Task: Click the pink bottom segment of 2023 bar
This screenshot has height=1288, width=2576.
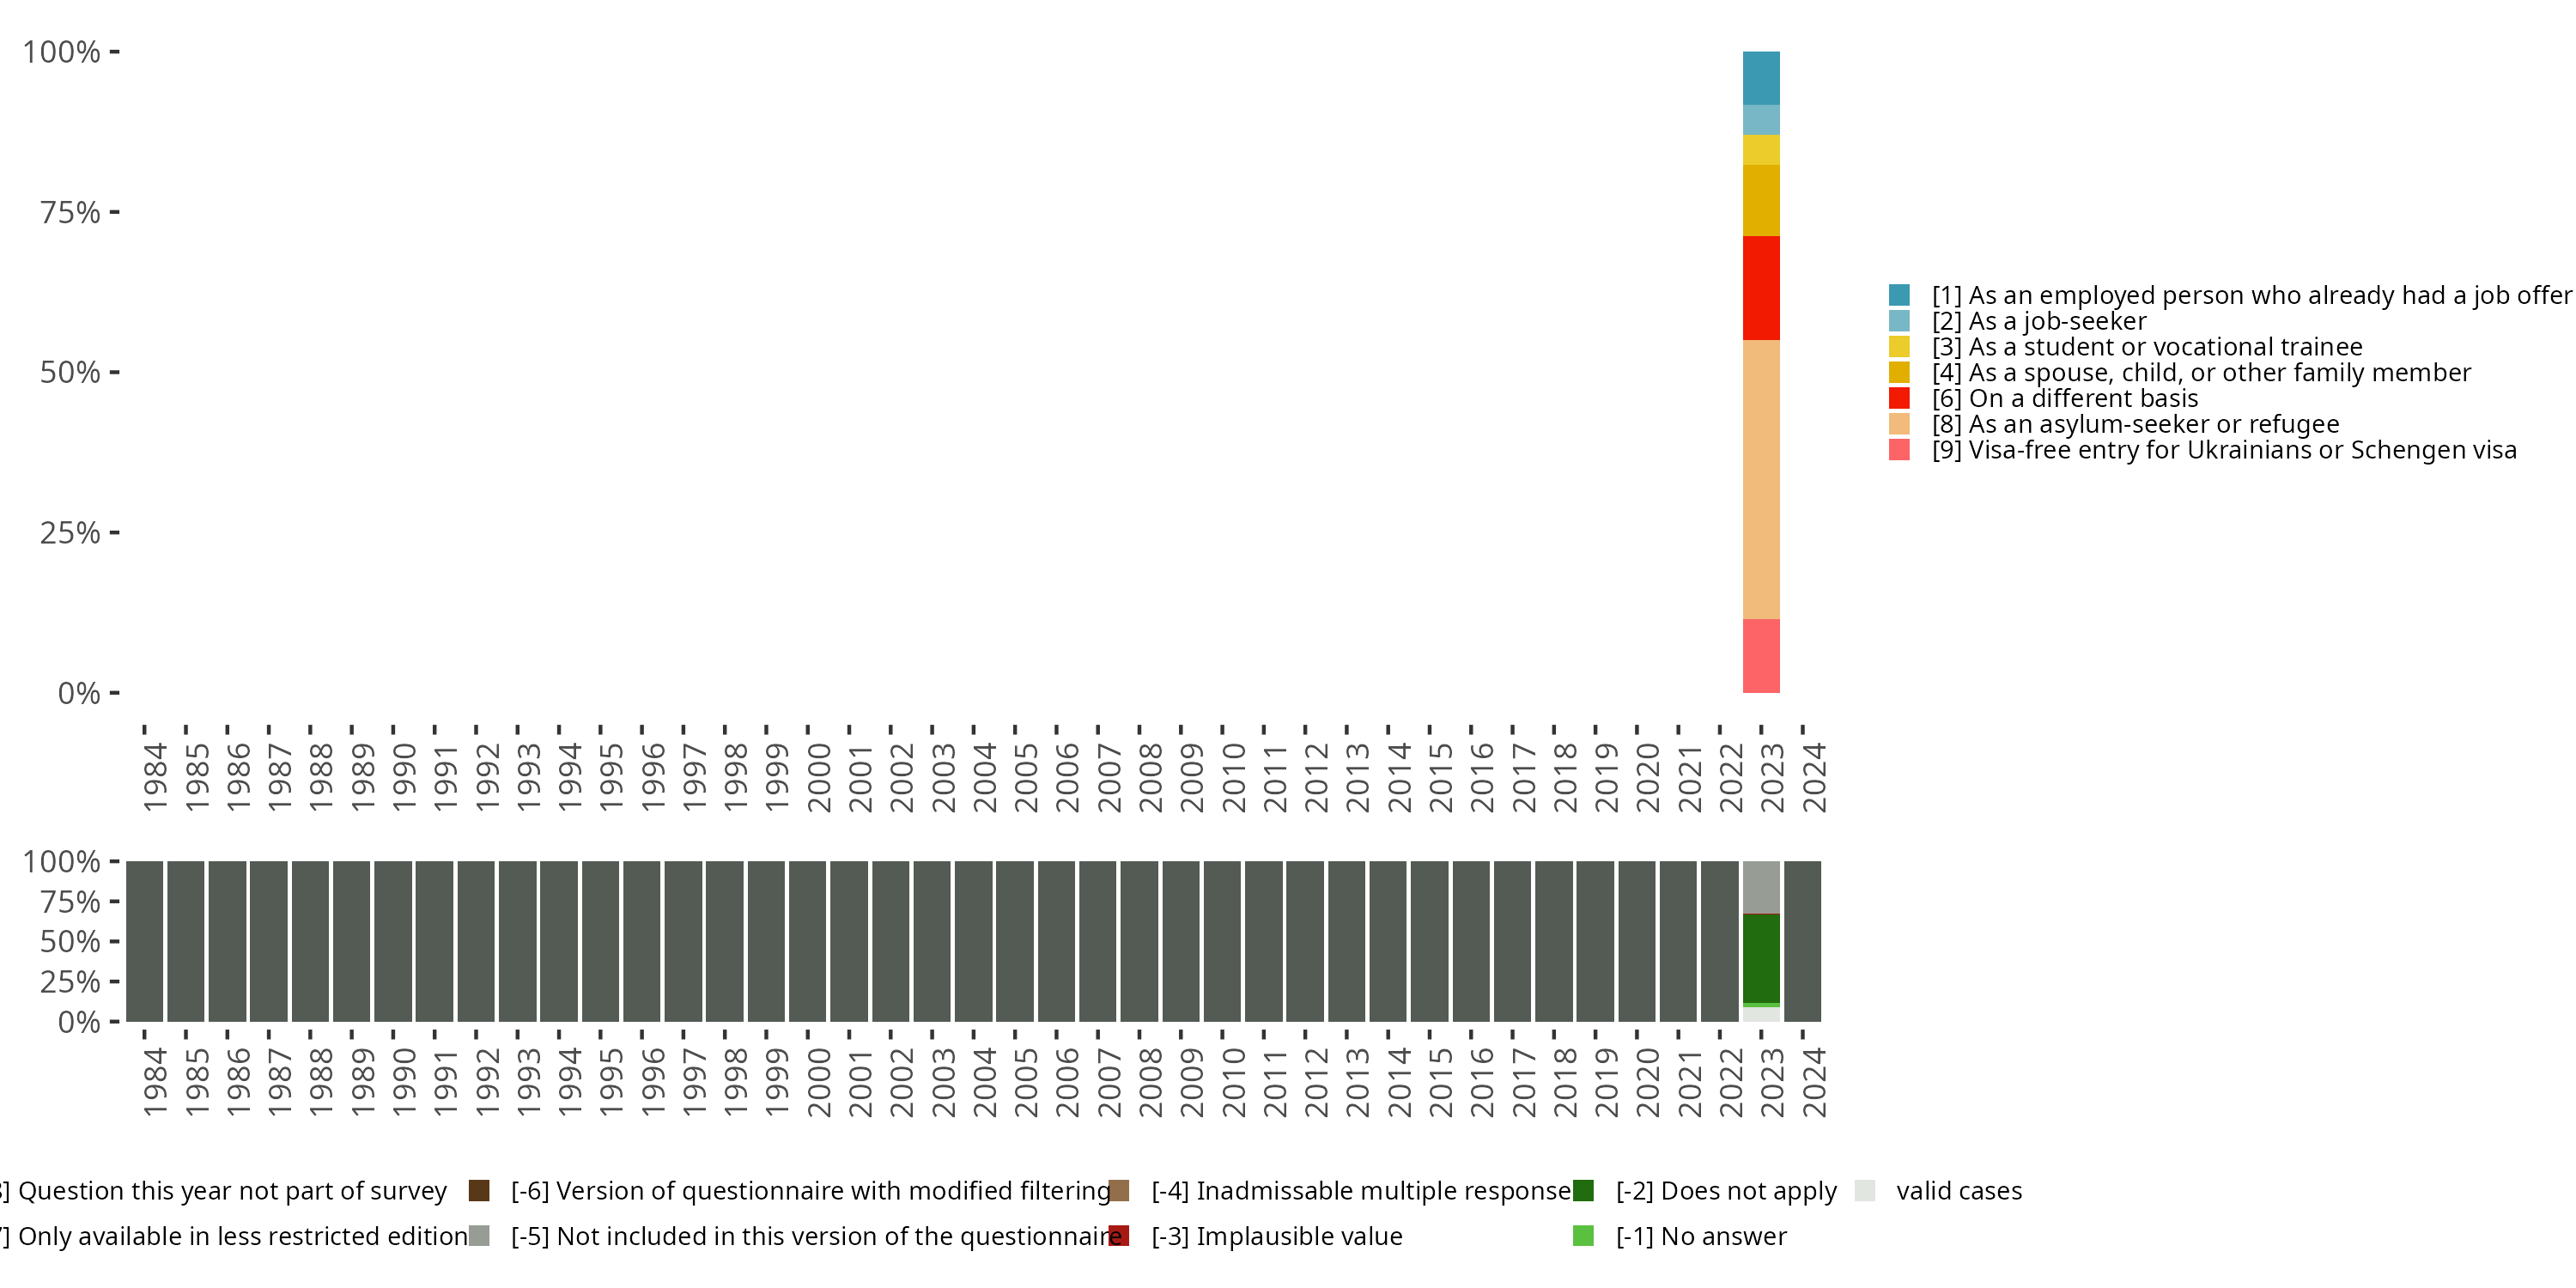Action: [1761, 656]
